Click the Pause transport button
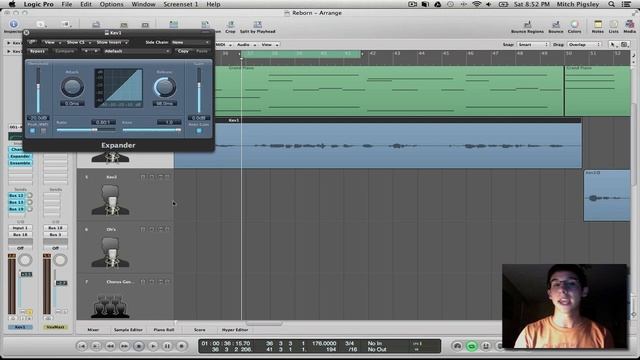 167,346
